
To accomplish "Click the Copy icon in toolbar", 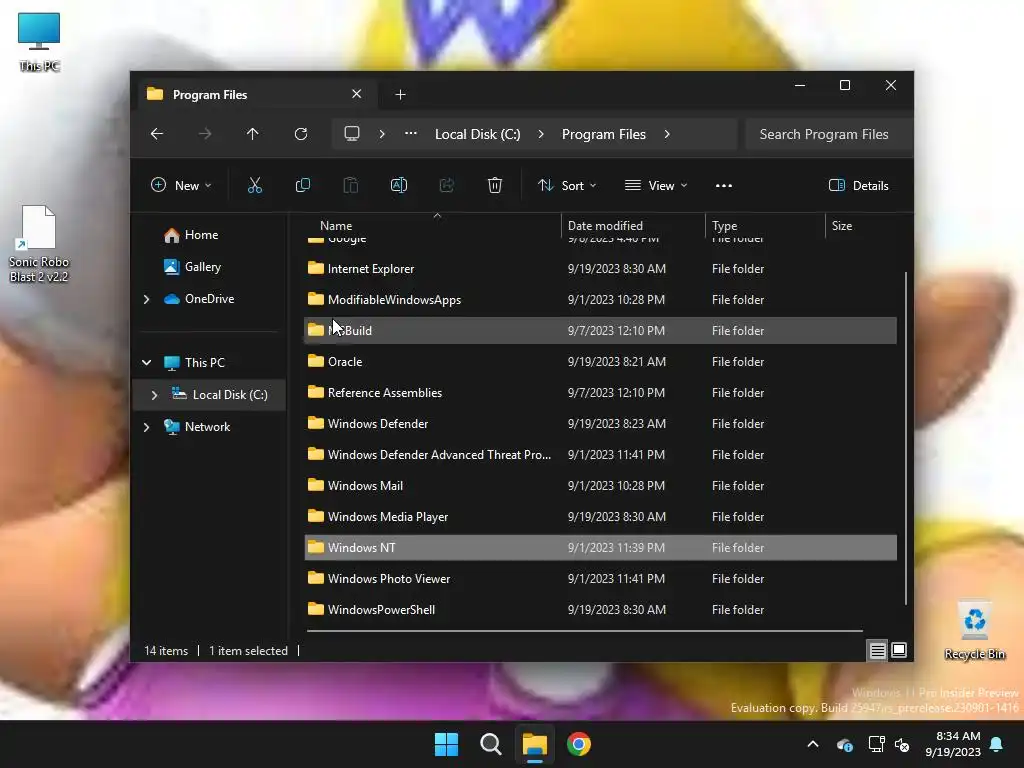I will 302,185.
